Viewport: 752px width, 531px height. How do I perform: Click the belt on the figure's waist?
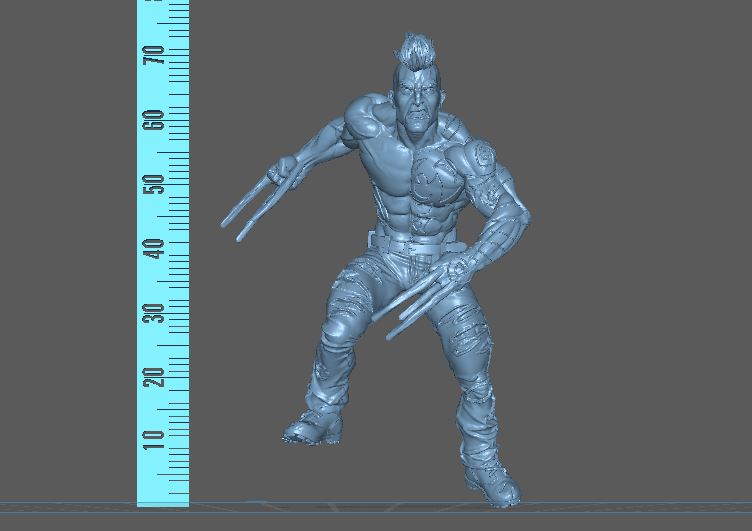(x=410, y=244)
